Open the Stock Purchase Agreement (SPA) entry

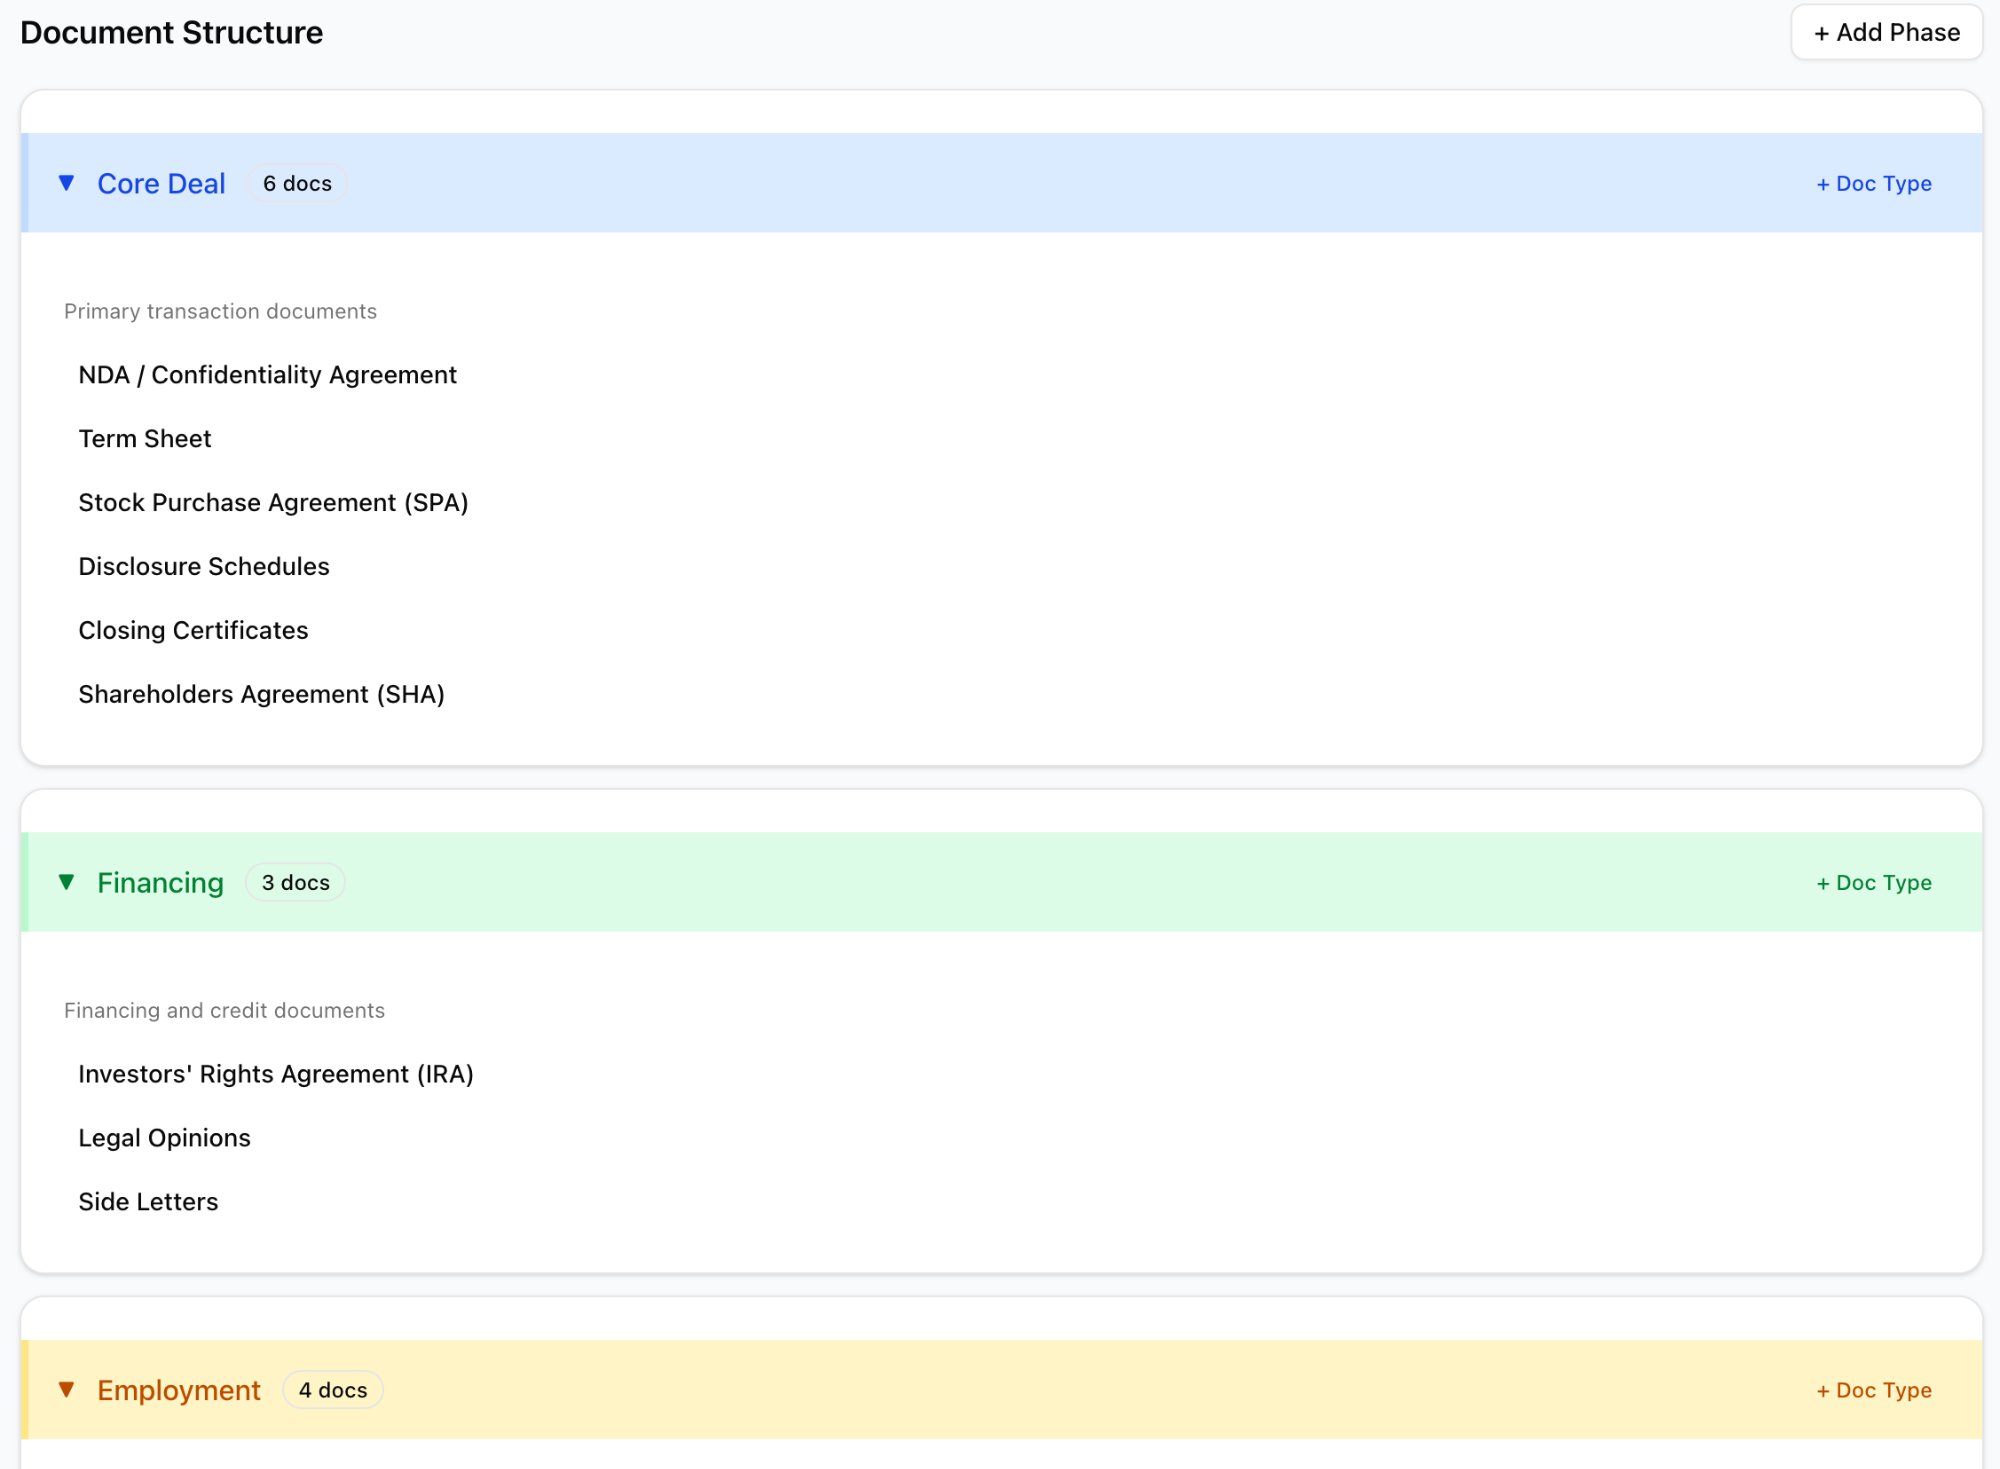pyautogui.click(x=273, y=502)
